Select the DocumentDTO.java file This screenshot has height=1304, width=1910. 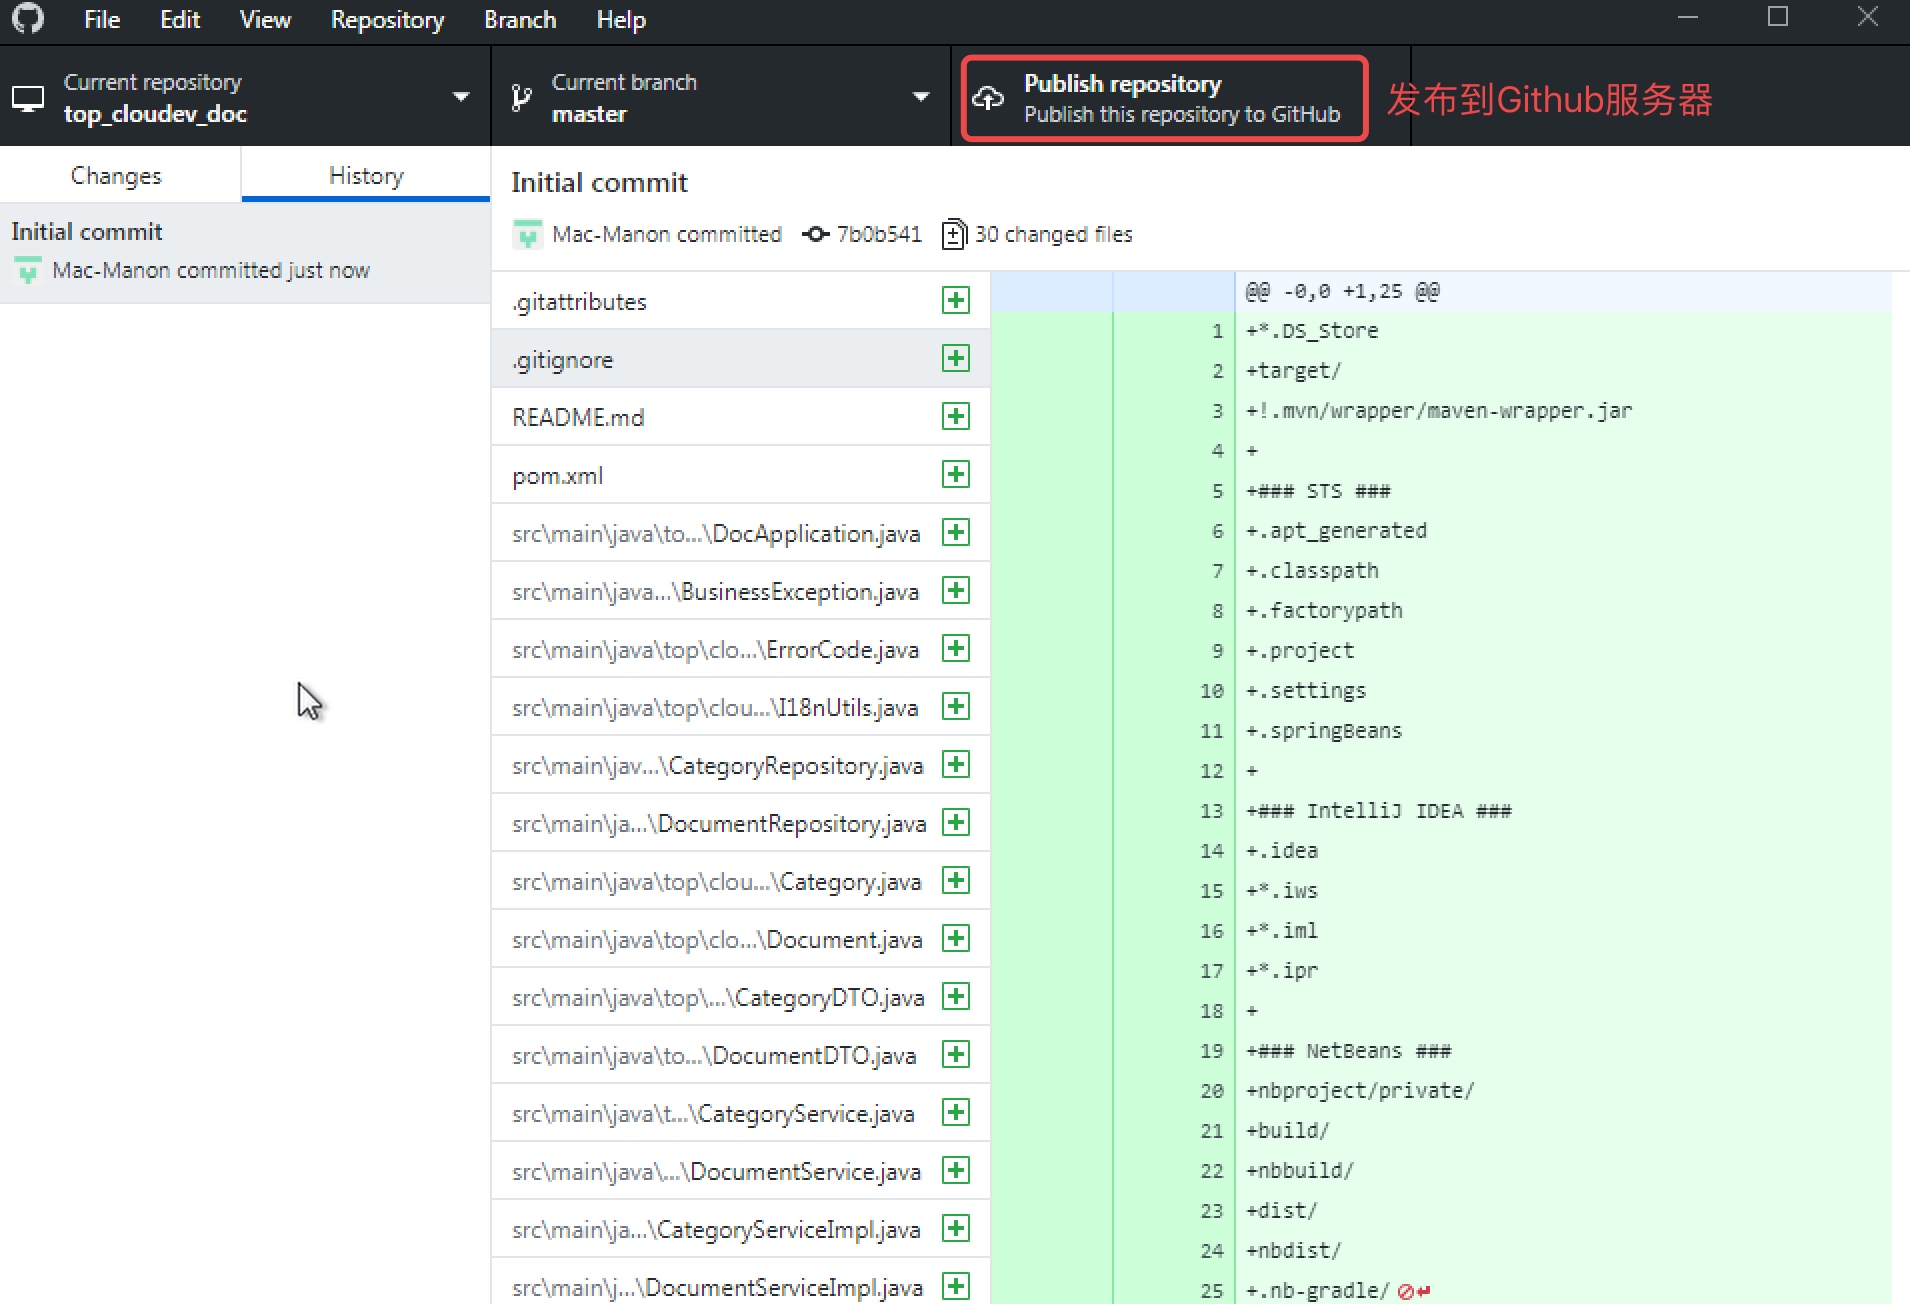(x=741, y=1055)
